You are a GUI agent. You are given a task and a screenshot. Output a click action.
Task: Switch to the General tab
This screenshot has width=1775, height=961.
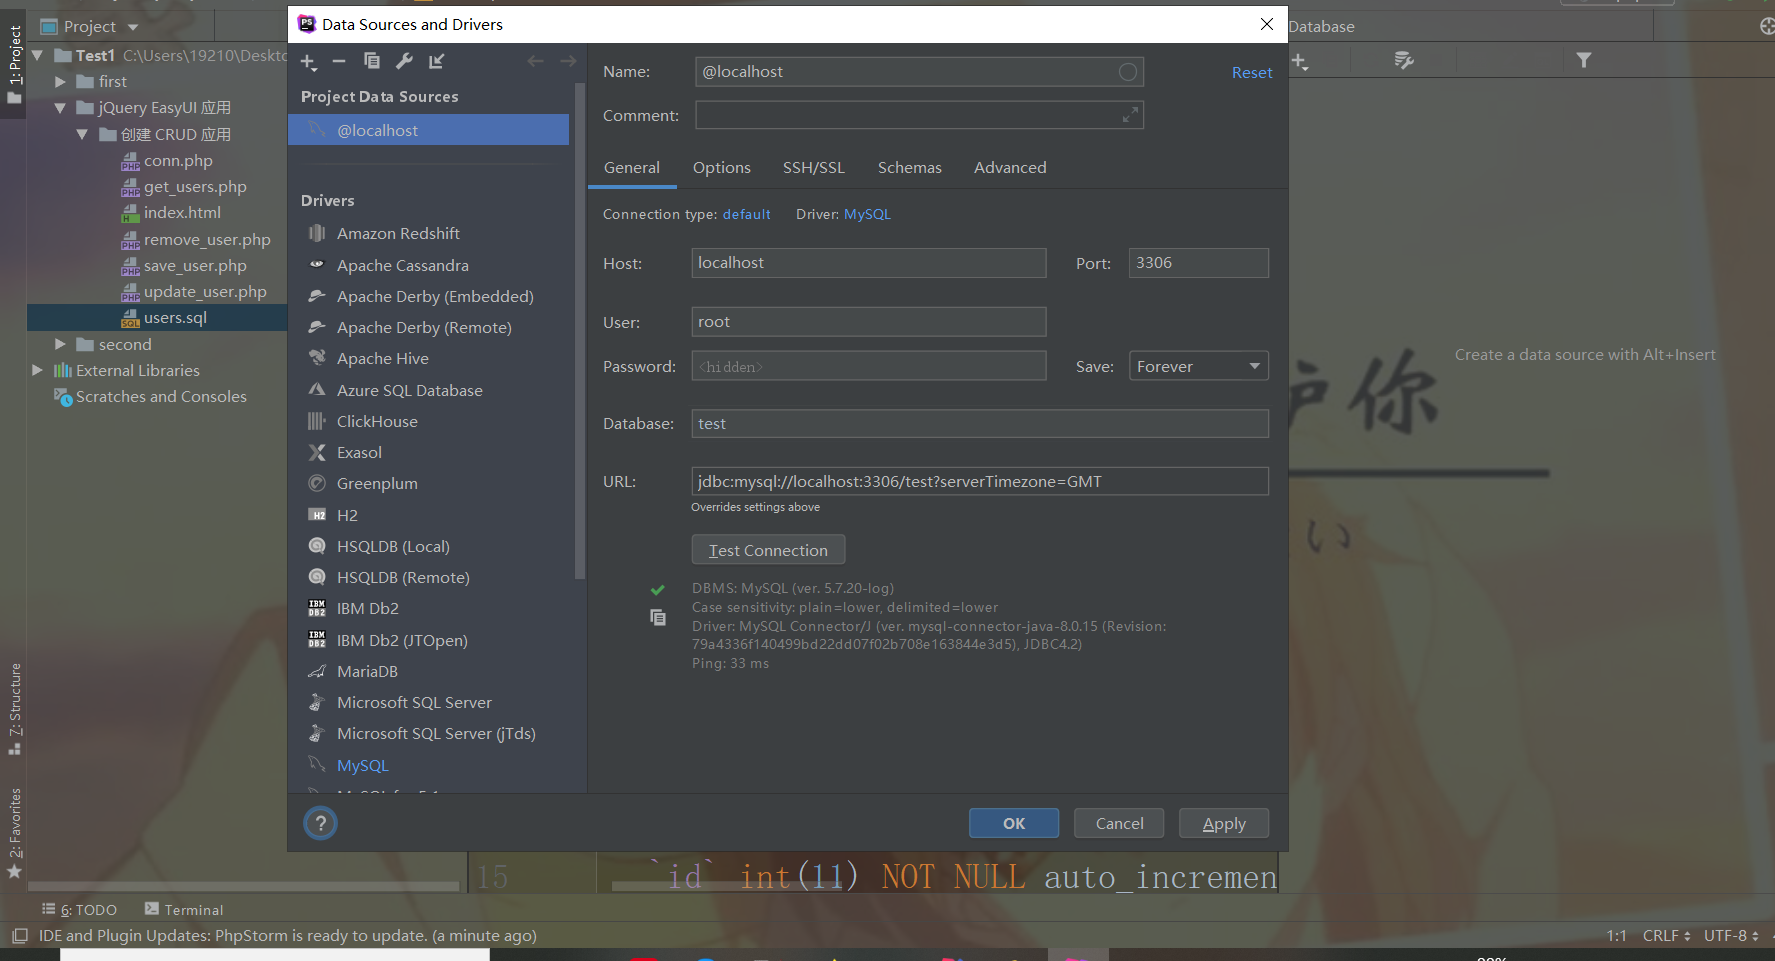pyautogui.click(x=632, y=168)
